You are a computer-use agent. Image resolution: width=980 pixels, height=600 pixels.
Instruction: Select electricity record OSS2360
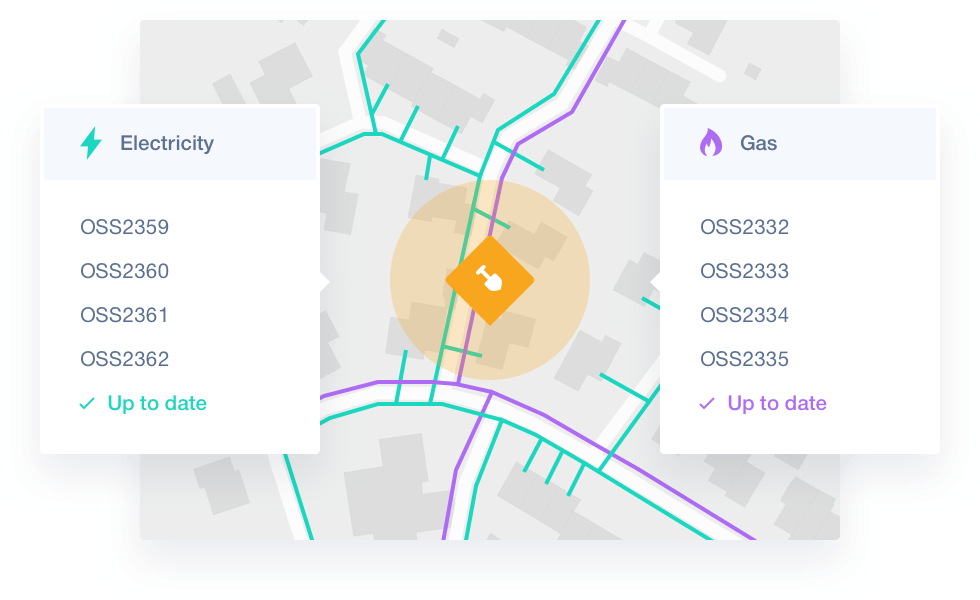[x=125, y=271]
